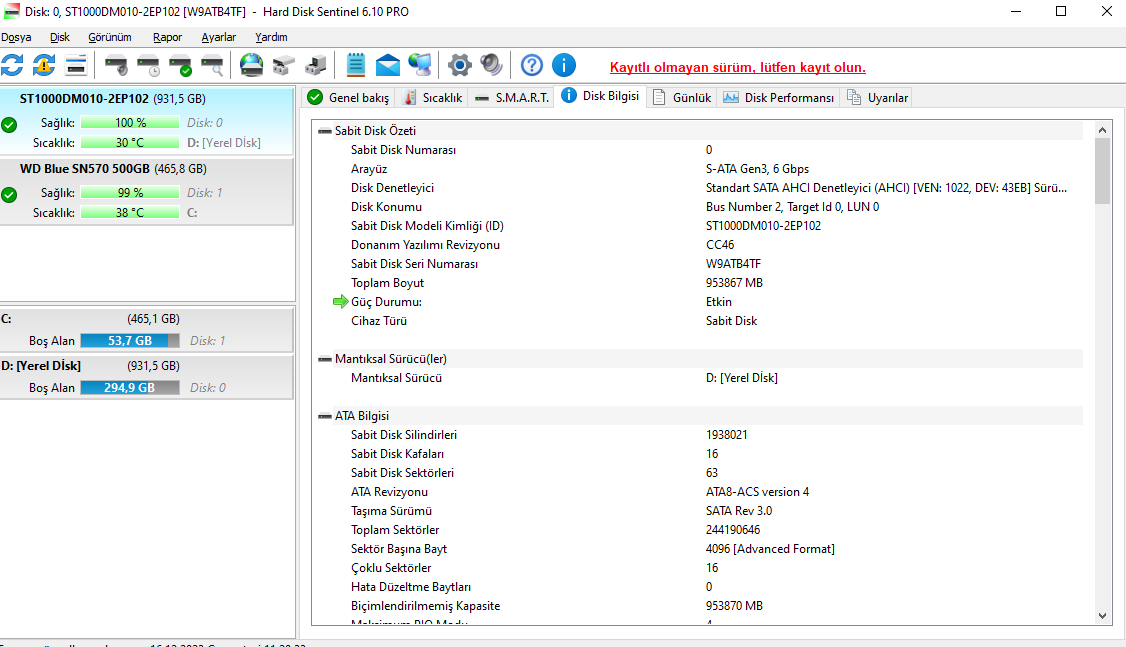Open settings with the gear icon
Image resolution: width=1126 pixels, height=647 pixels.
pos(459,66)
